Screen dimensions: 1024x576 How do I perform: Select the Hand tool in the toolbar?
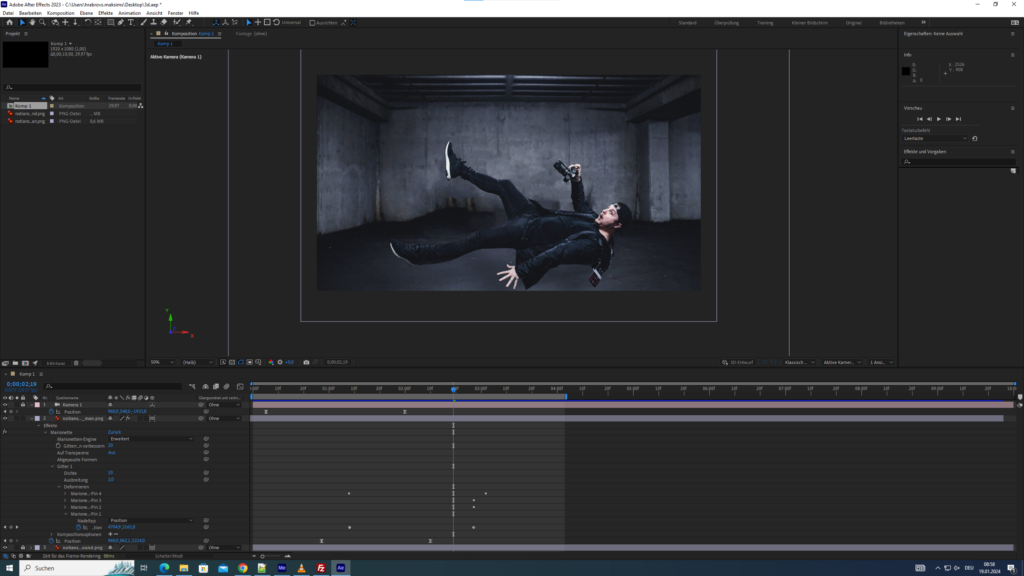(x=32, y=22)
